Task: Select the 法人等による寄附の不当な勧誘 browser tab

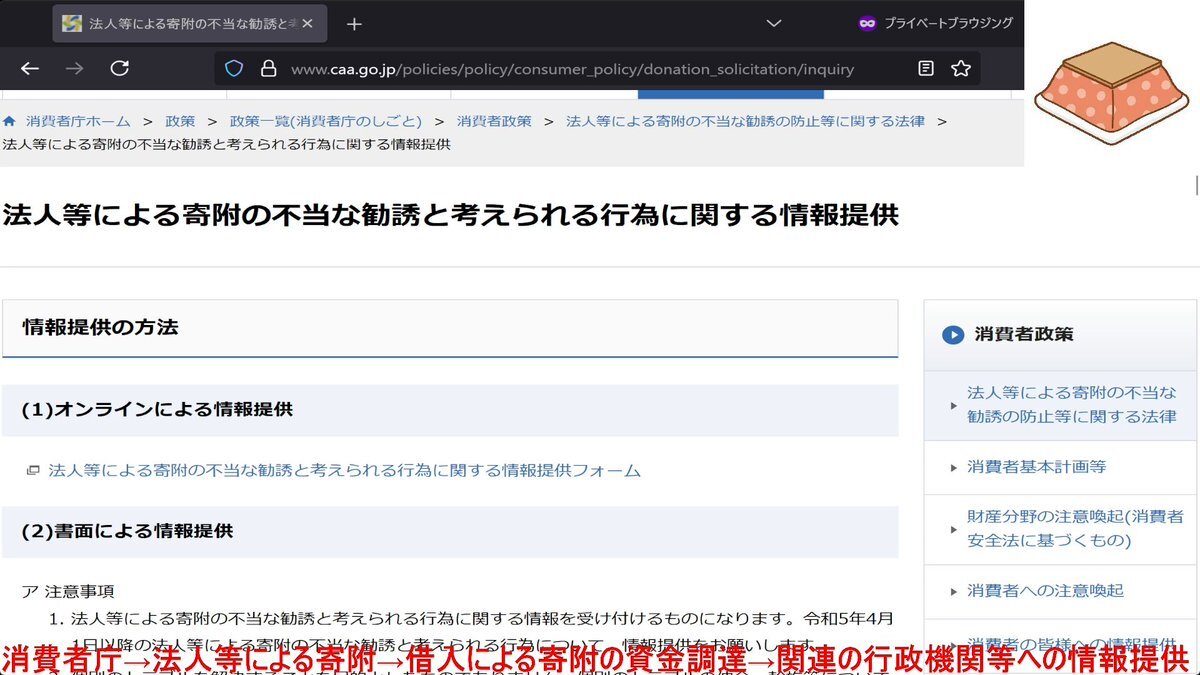Action: (x=190, y=23)
